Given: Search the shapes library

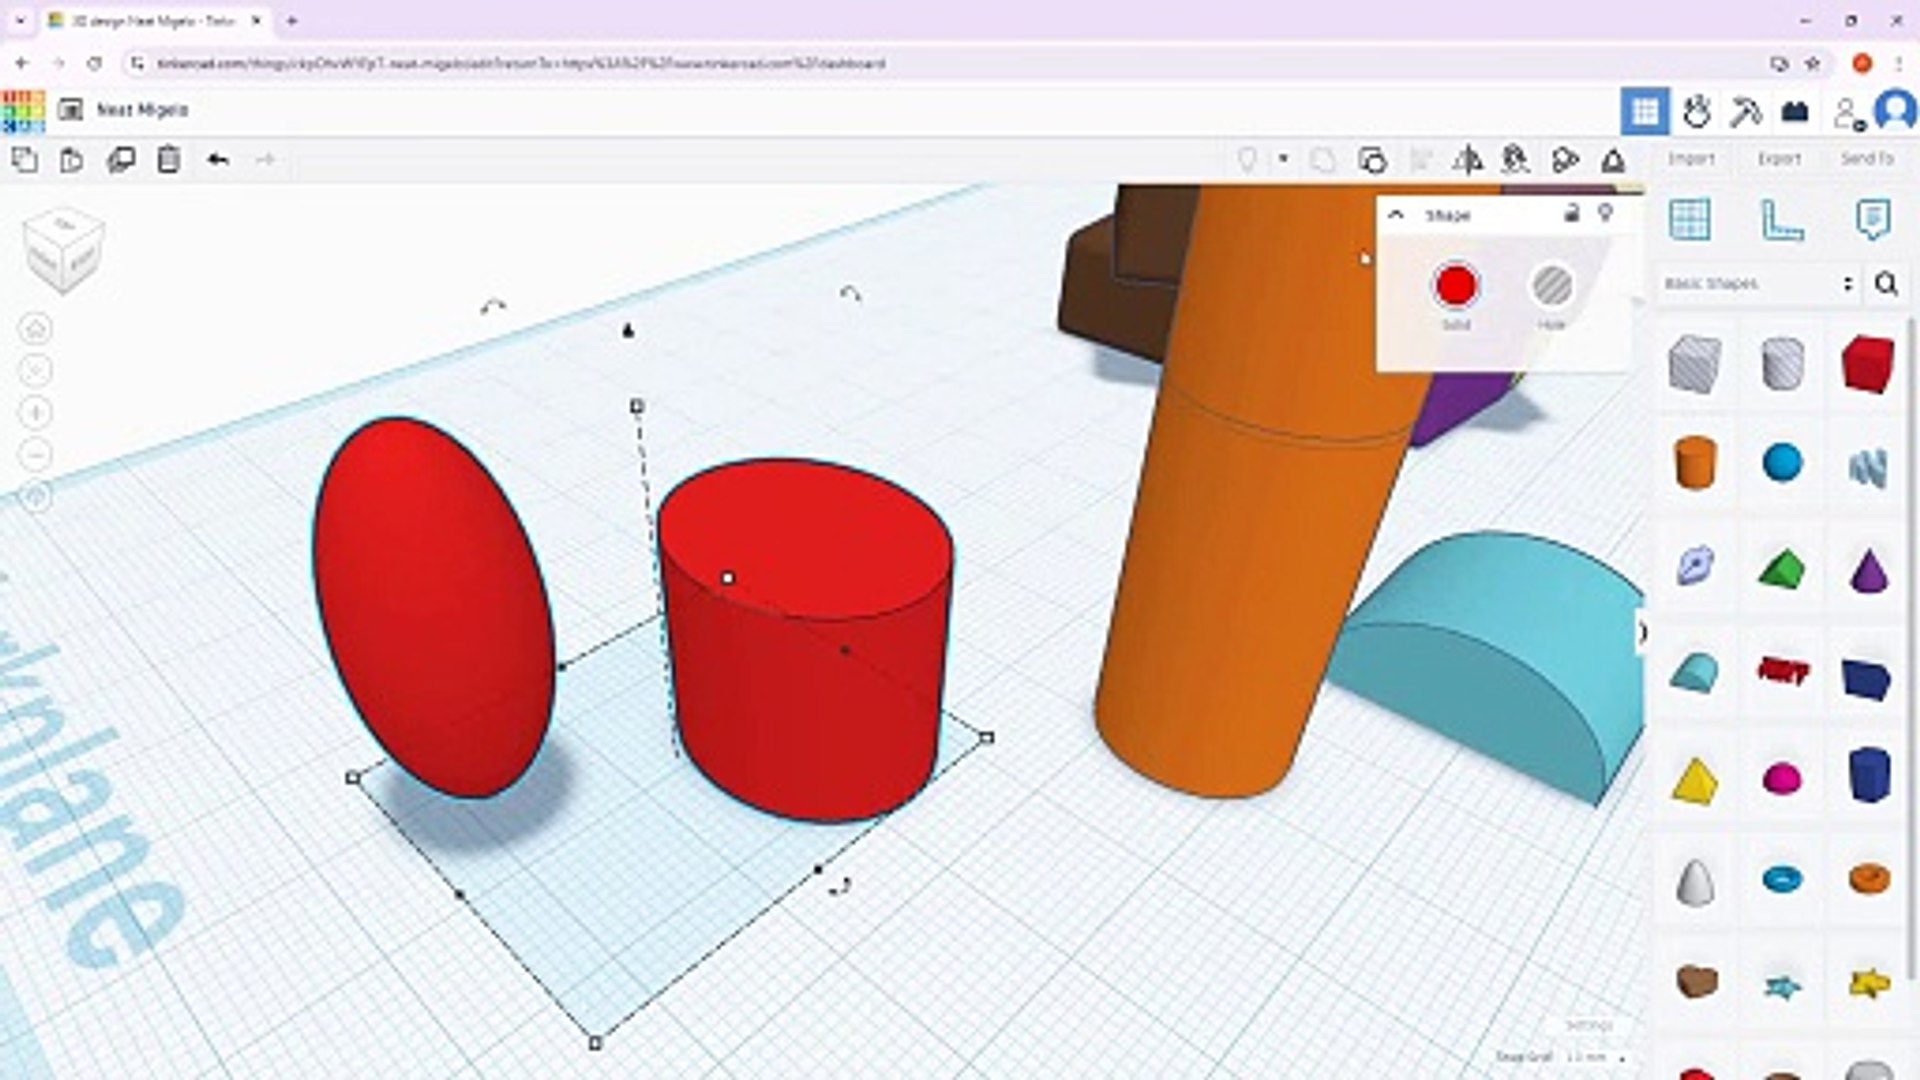Looking at the screenshot, I should [1886, 284].
